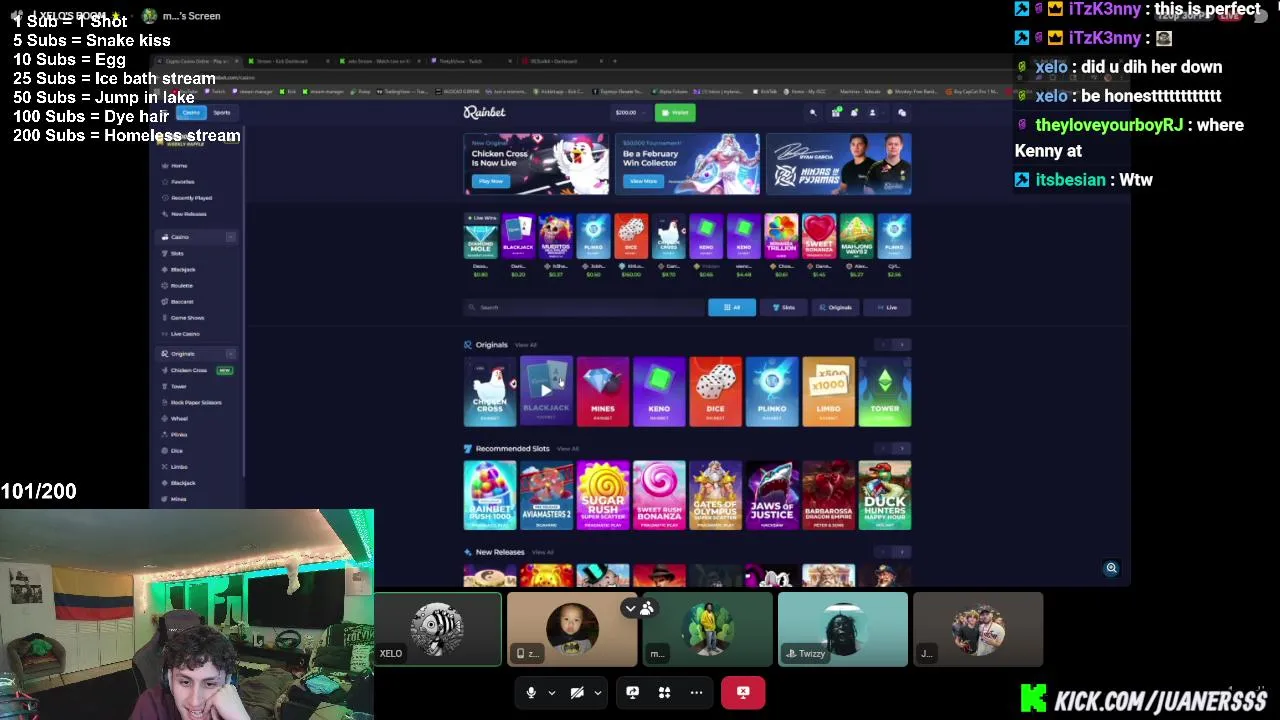Open the user profile icon in header

pyautogui.click(x=872, y=113)
